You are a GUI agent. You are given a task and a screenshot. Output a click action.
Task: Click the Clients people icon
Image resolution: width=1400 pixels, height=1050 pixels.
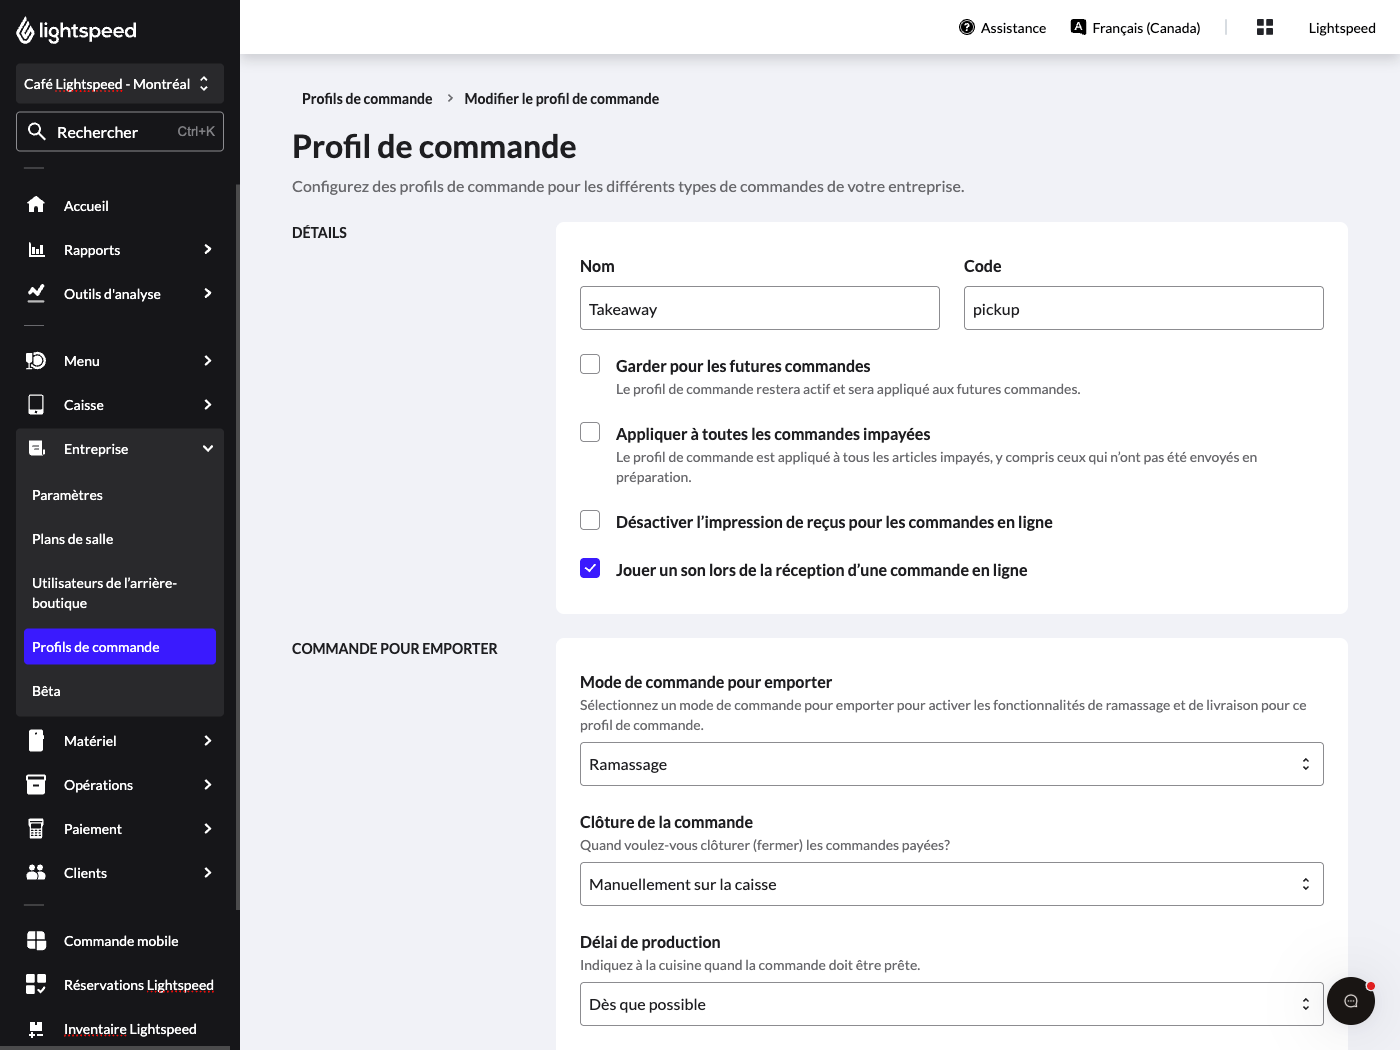point(36,873)
